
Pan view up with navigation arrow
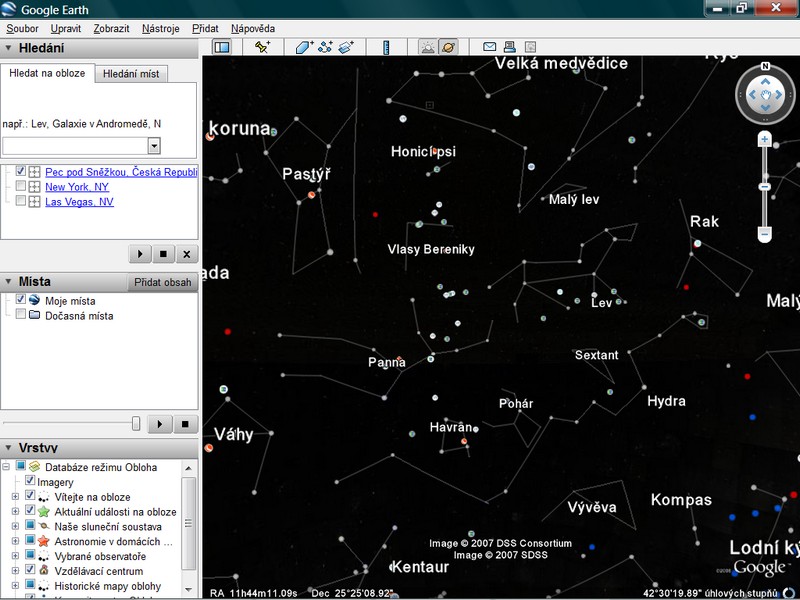(x=765, y=82)
